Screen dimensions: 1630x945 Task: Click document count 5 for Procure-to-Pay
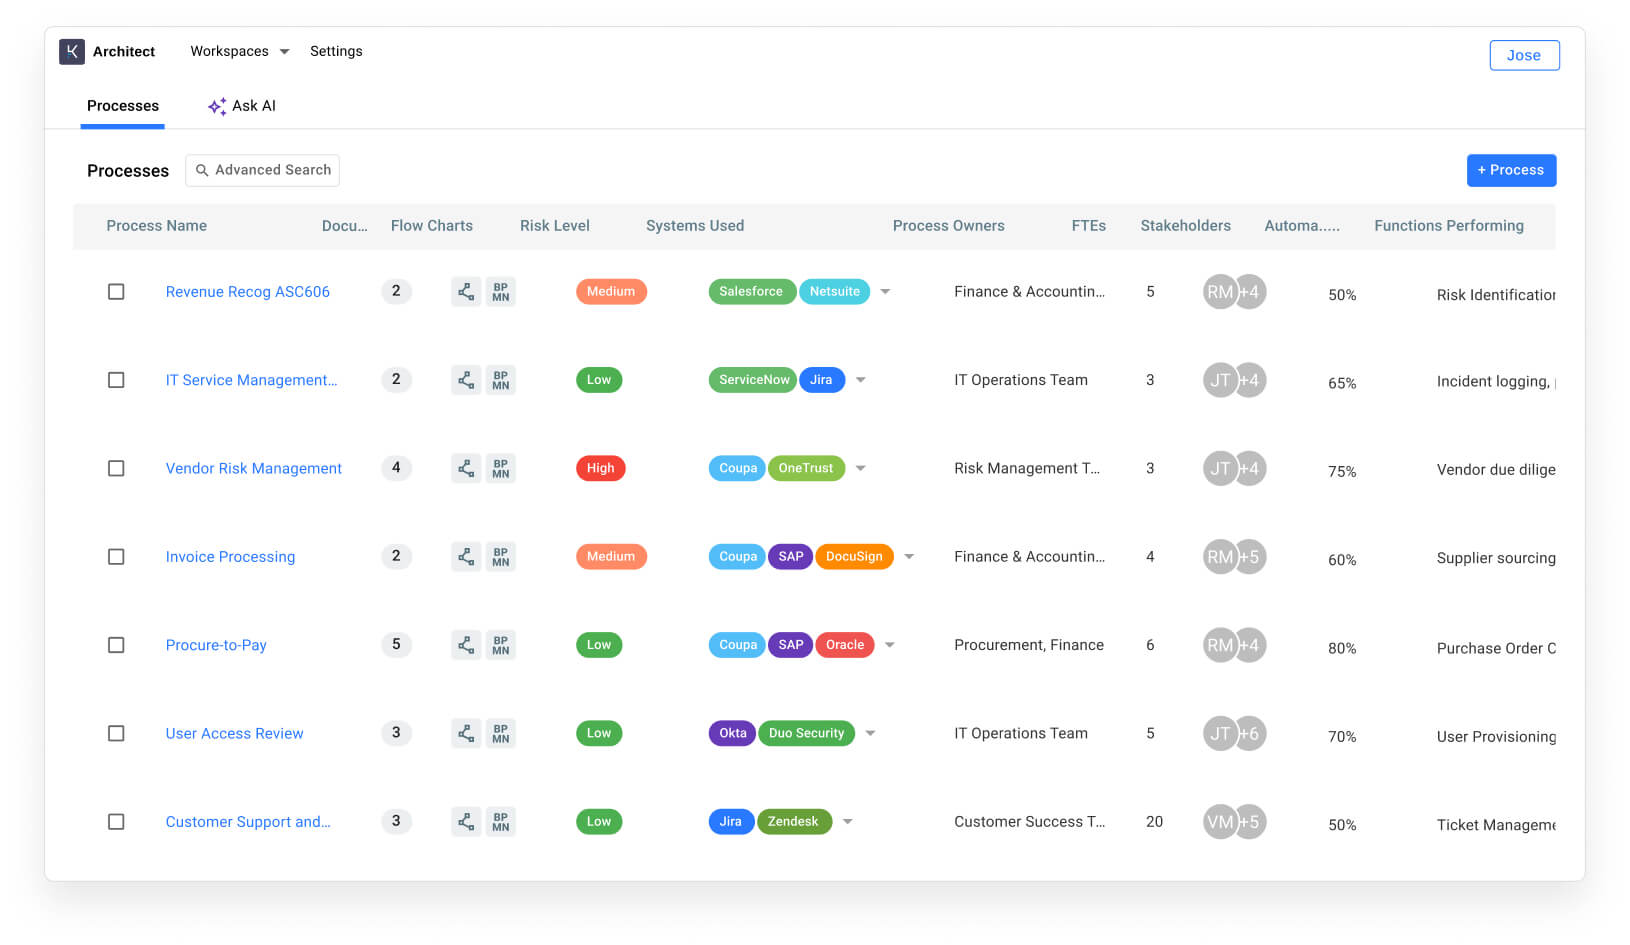click(x=396, y=644)
